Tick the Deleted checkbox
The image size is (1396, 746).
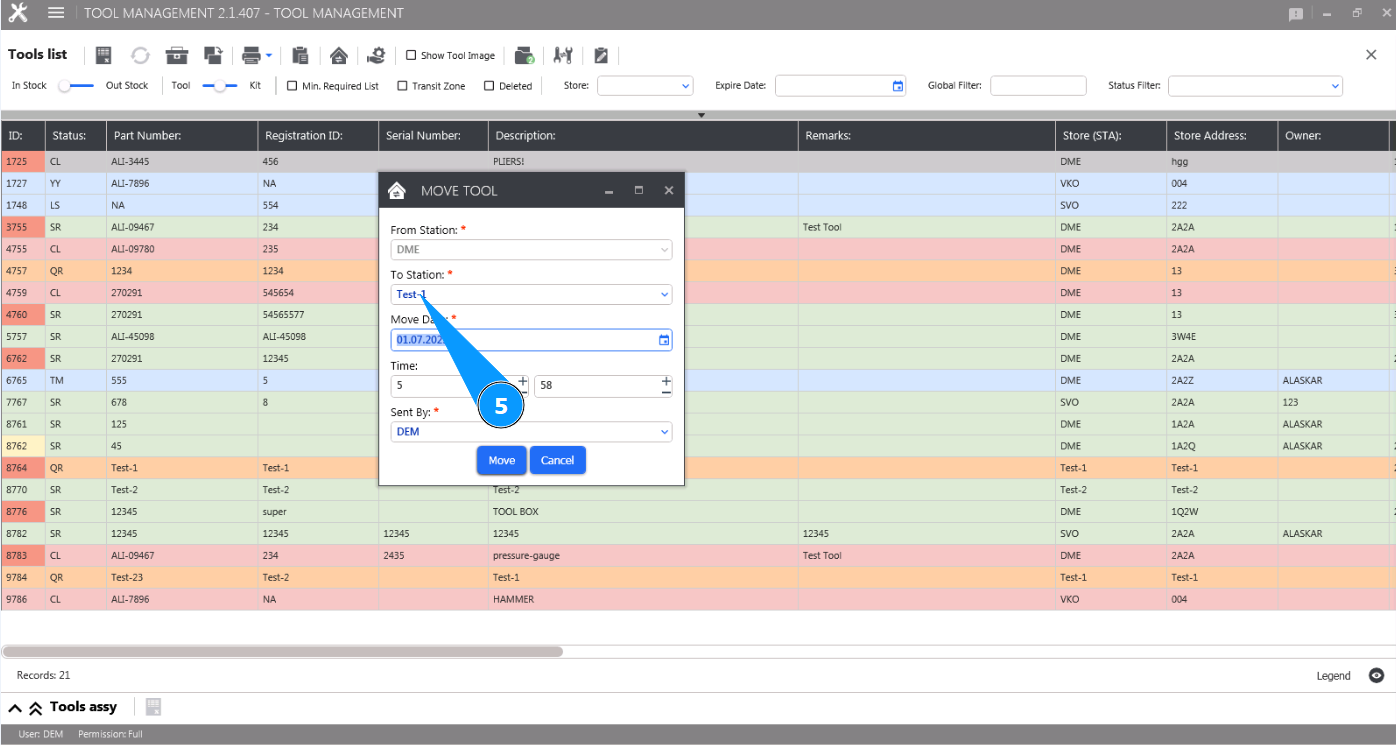[x=489, y=86]
